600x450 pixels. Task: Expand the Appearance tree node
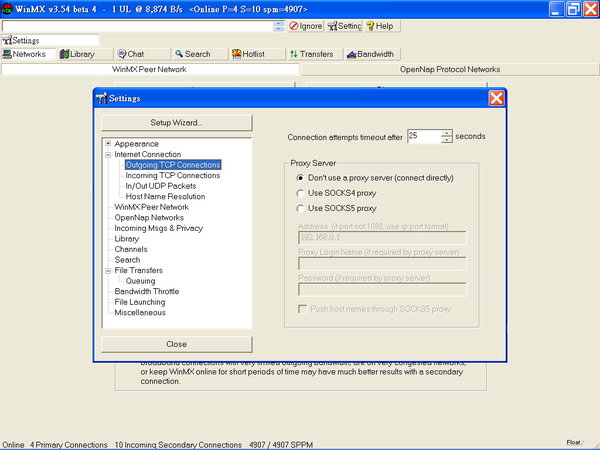click(108, 143)
